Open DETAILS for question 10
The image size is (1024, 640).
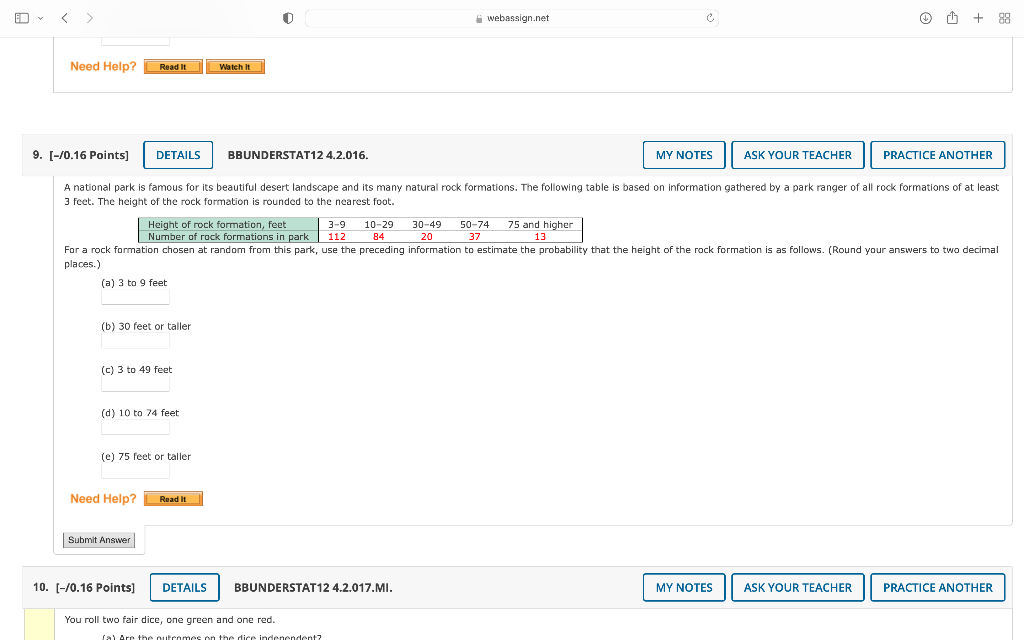tap(184, 587)
